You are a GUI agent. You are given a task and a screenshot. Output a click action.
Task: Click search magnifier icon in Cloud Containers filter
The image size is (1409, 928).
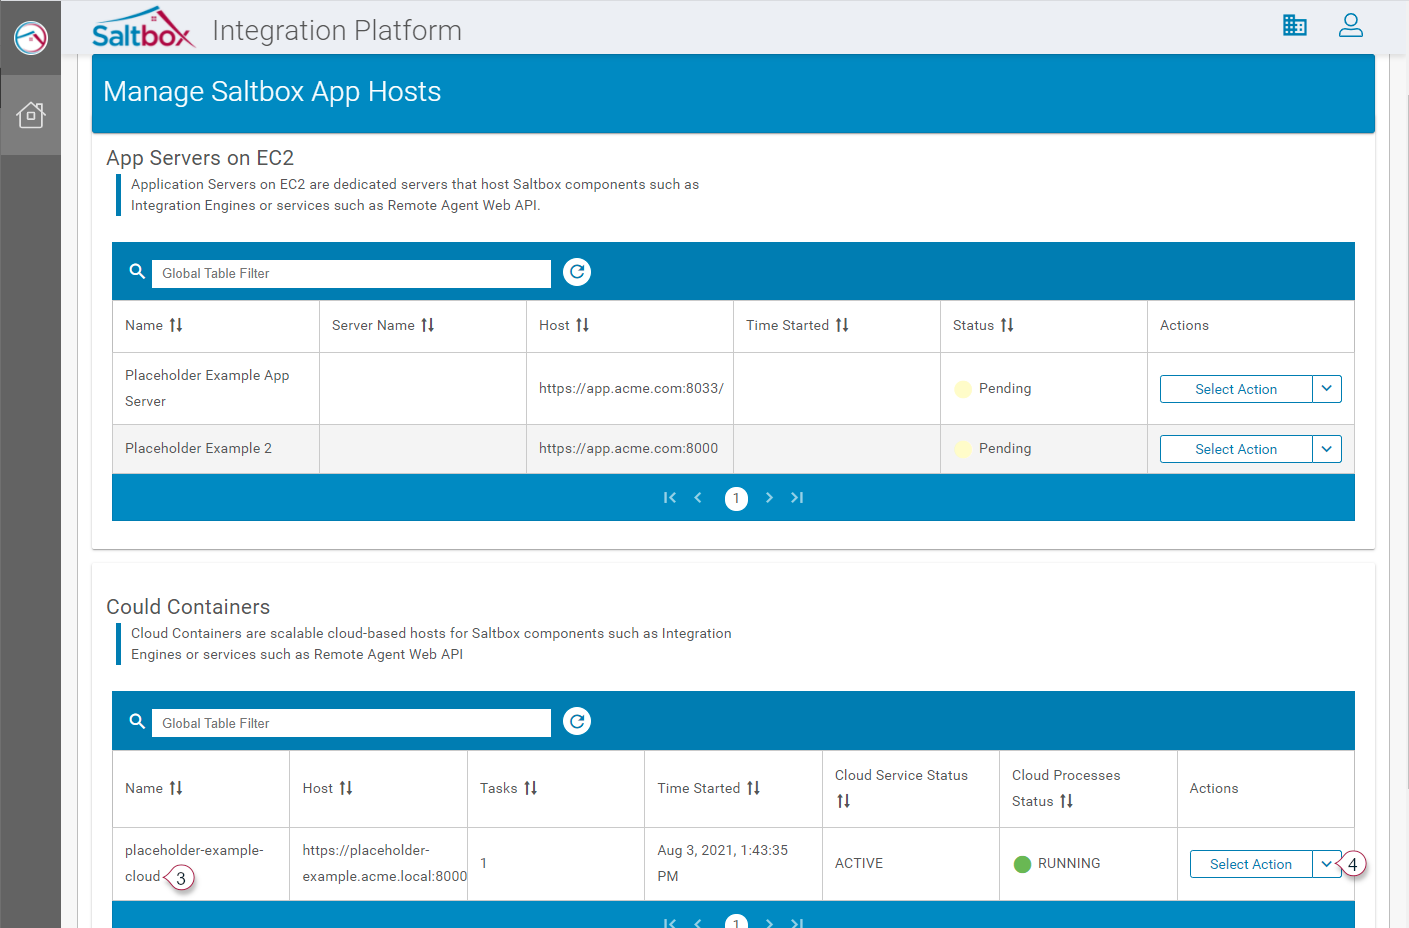point(137,721)
